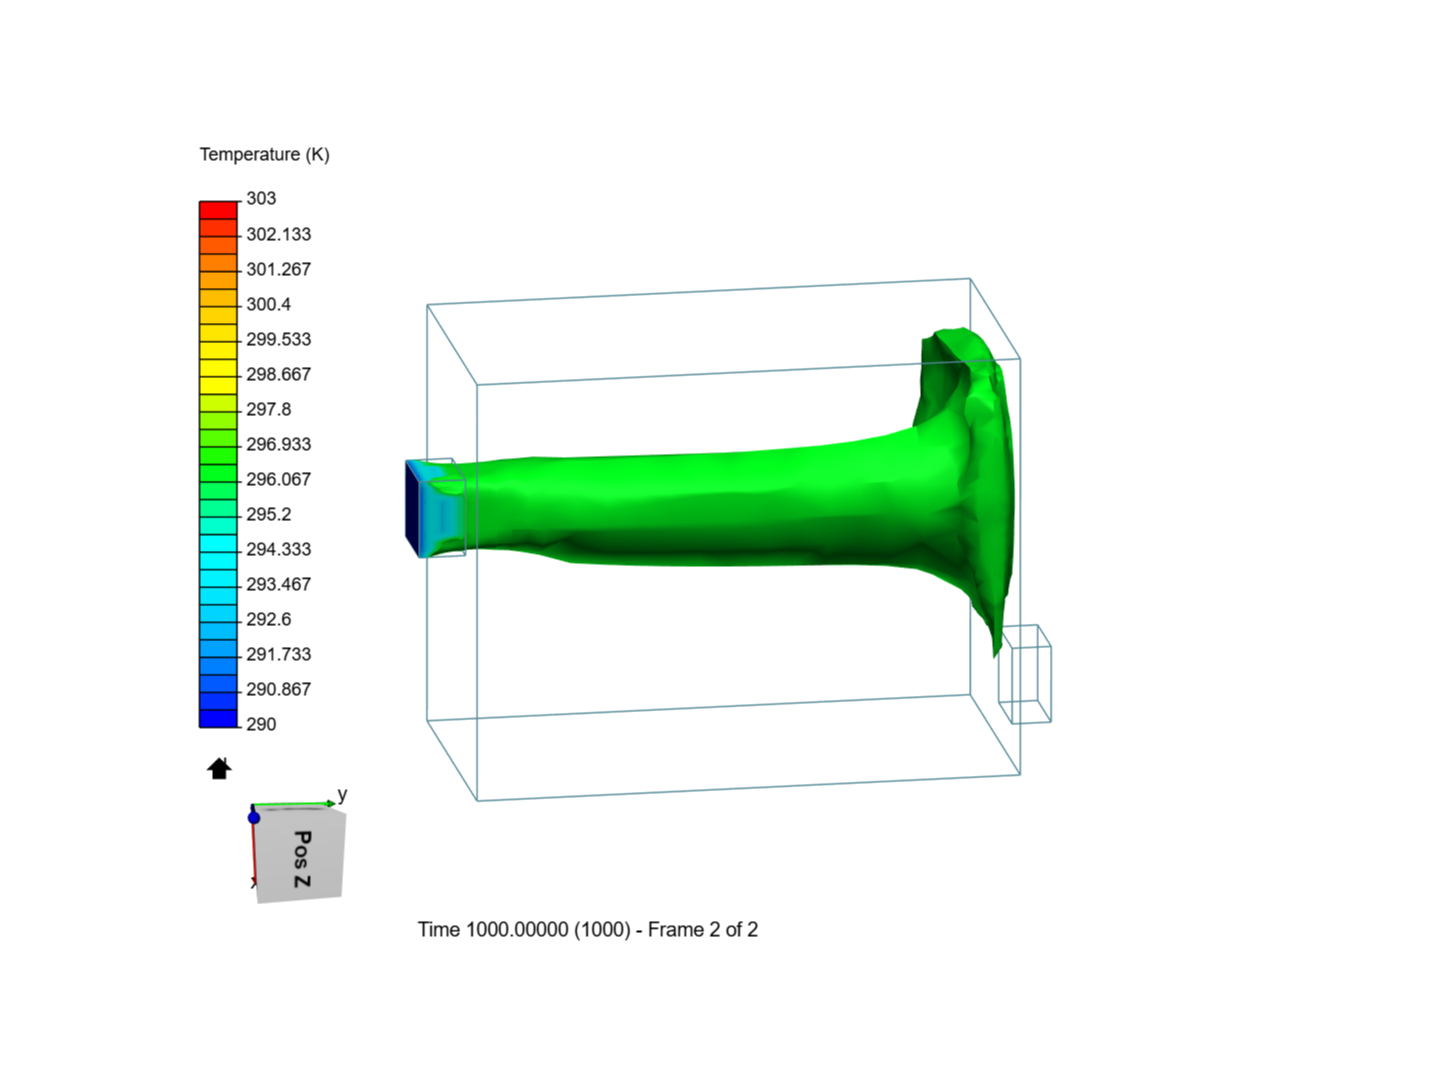The image size is (1440, 1080).
Task: Click the legend value 295.2
Action: click(269, 514)
